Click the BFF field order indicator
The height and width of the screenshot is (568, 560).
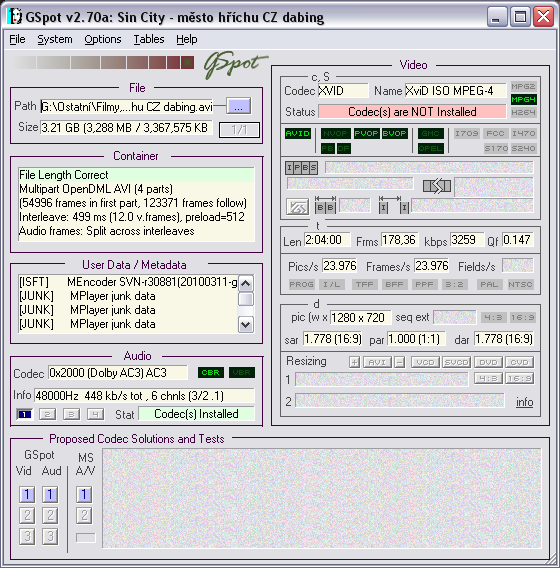pyautogui.click(x=394, y=284)
